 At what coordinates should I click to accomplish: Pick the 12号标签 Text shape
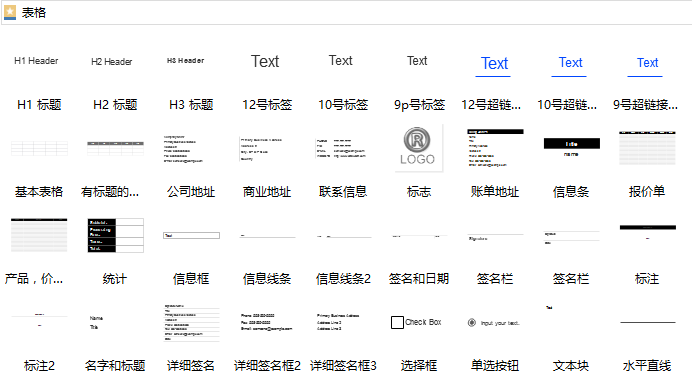coord(265,61)
